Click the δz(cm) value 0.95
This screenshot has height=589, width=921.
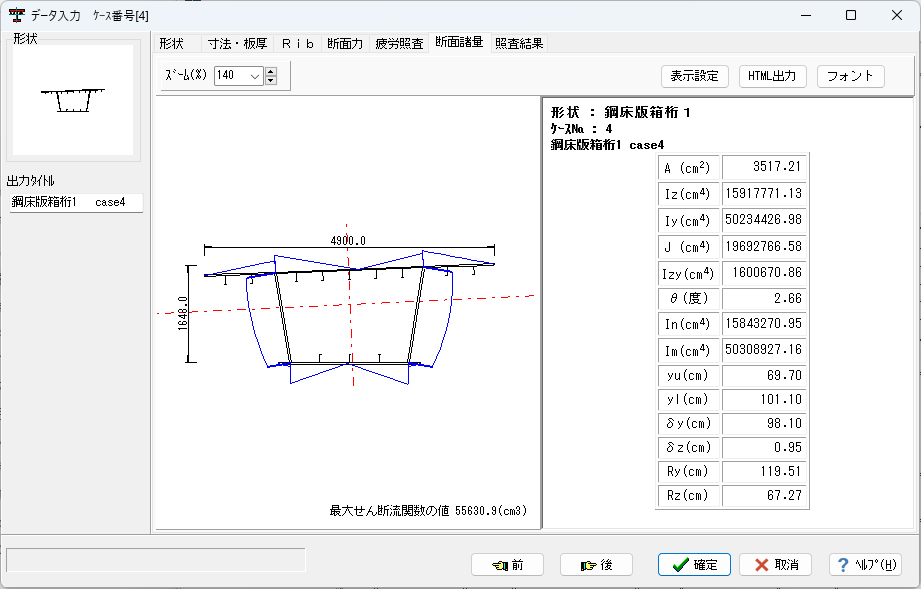764,447
